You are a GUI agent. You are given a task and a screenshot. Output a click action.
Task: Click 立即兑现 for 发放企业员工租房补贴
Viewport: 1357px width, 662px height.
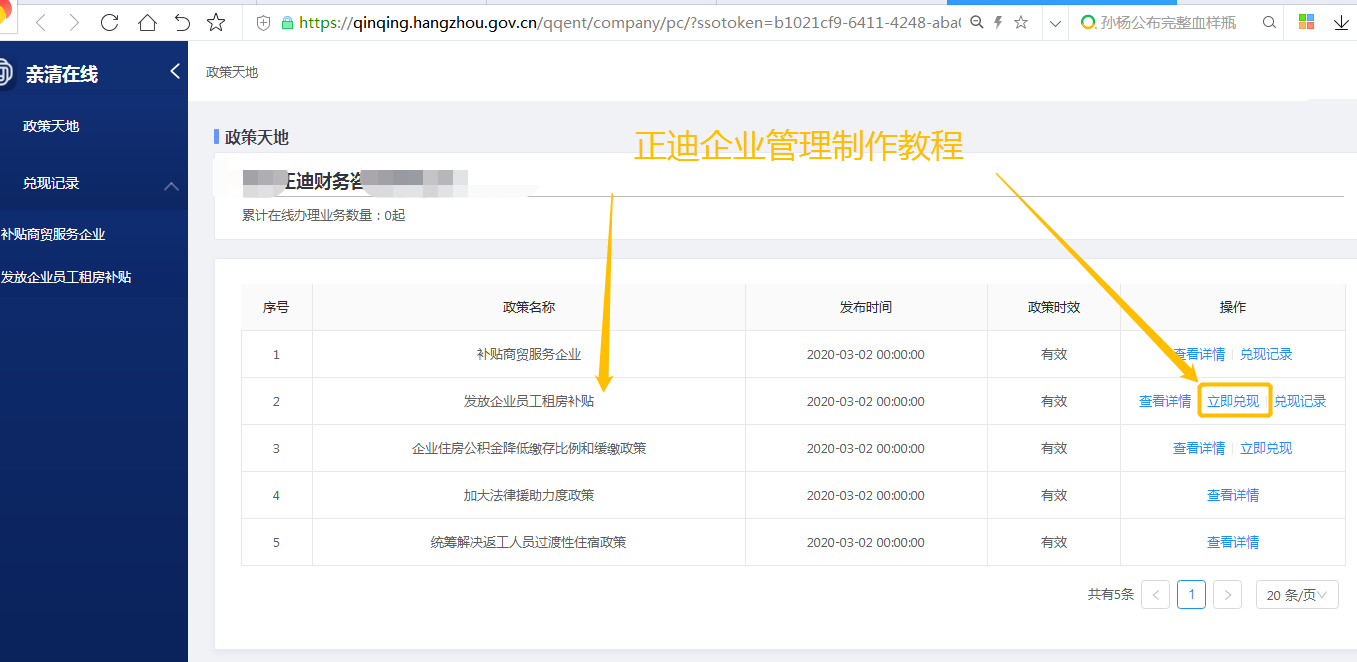click(x=1233, y=401)
